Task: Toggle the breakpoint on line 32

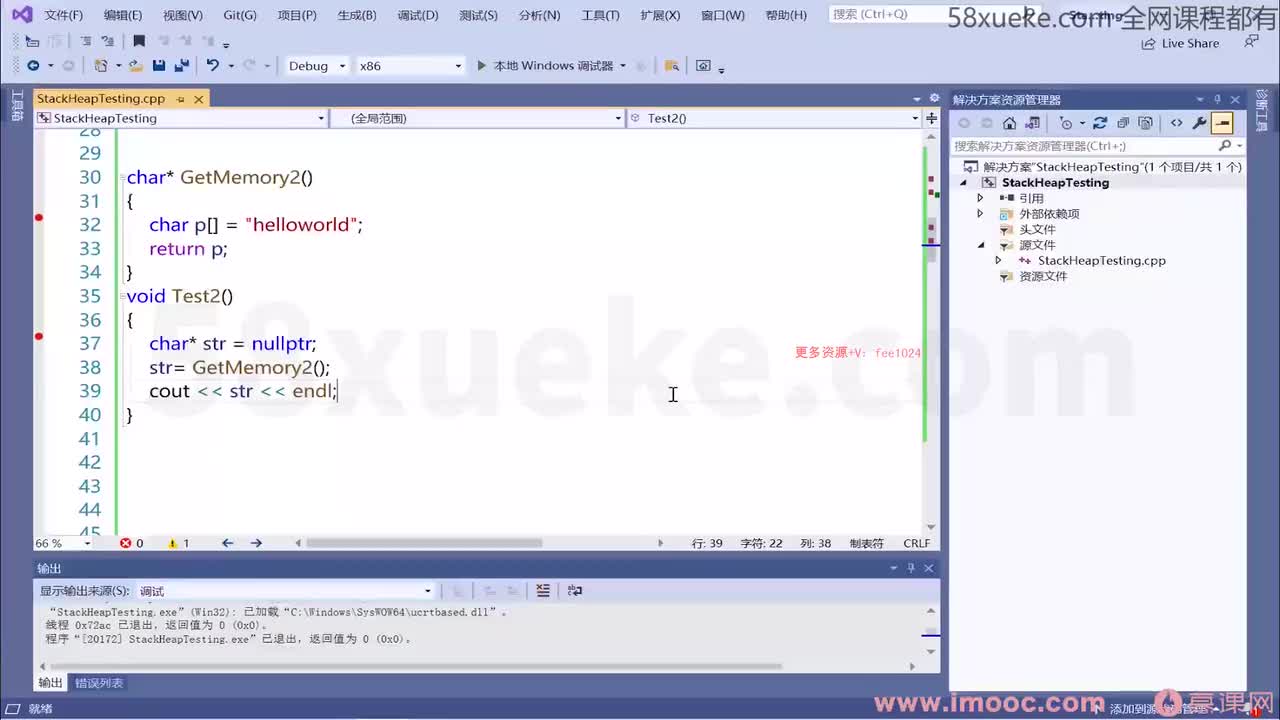Action: coord(39,217)
